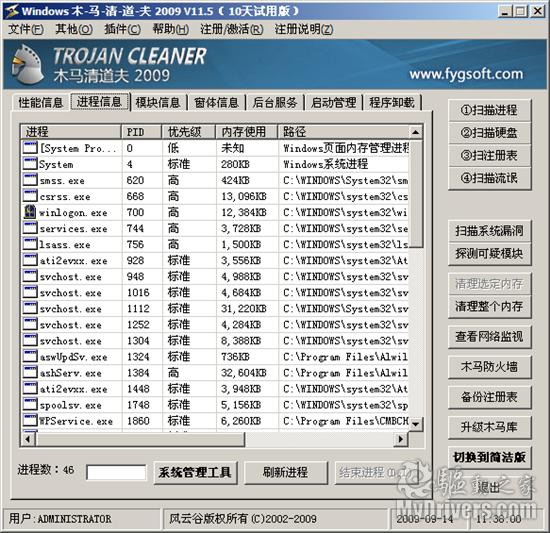This screenshot has height=533, width=550.
Task: Click the horizontal scrollbar thumb of process list
Action: coord(140,439)
